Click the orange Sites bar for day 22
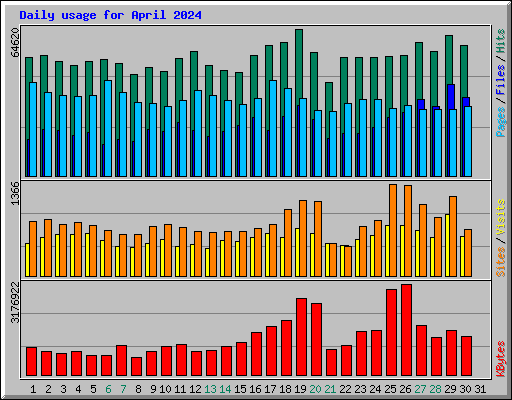This screenshot has width=512, height=400. pos(348,261)
